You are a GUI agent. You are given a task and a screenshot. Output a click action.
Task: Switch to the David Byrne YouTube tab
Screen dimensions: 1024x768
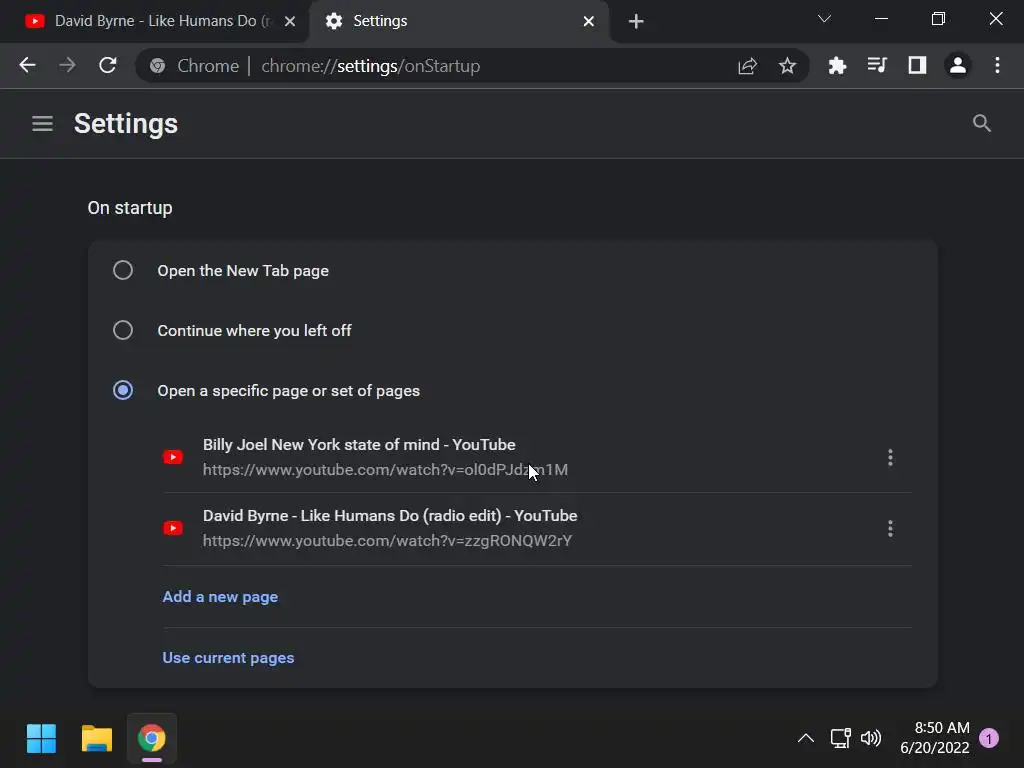tap(155, 22)
